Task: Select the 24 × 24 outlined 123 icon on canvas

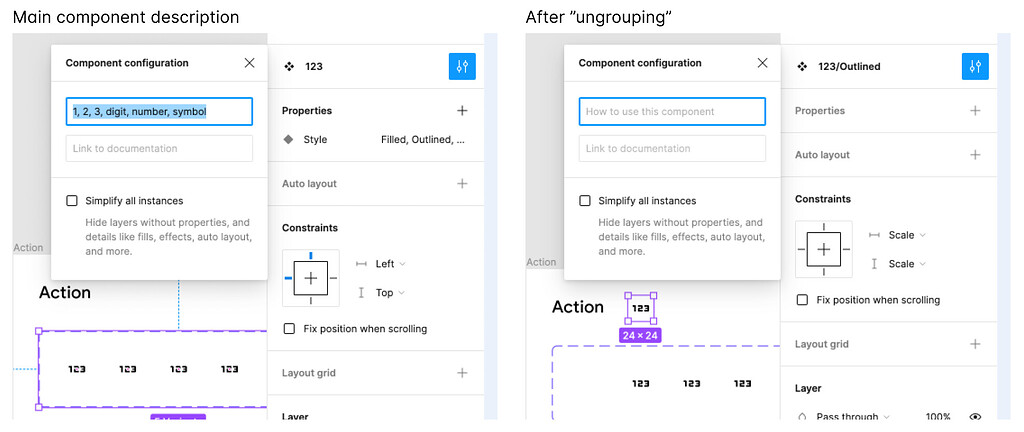Action: (x=641, y=308)
